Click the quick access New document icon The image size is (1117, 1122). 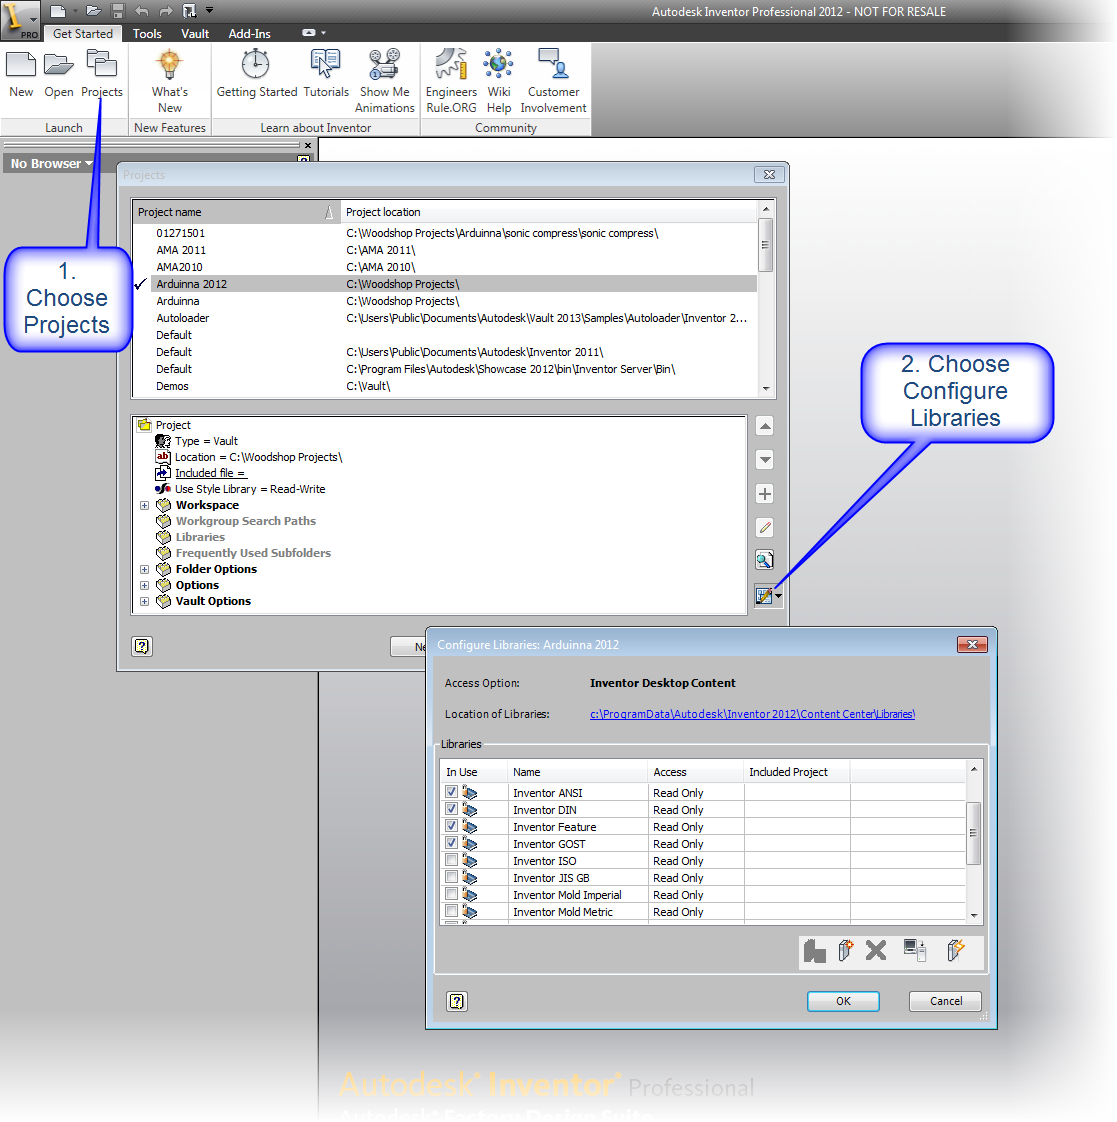58,11
